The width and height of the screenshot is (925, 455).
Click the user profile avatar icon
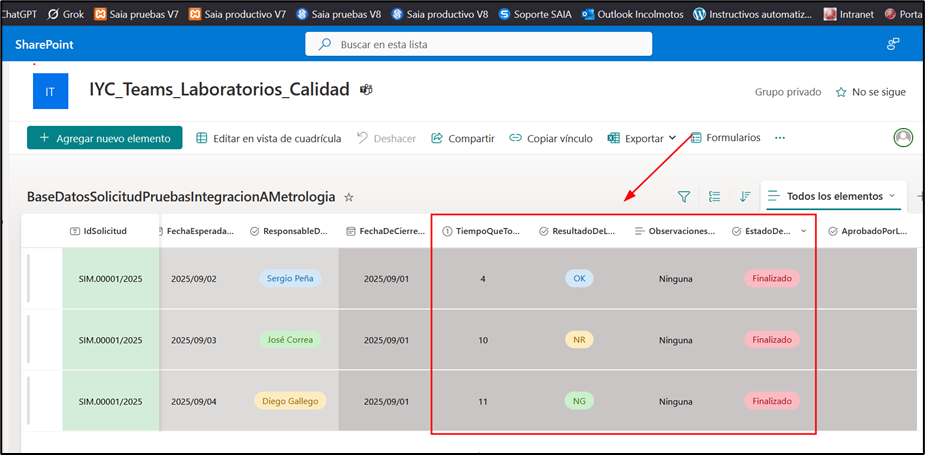pyautogui.click(x=903, y=138)
